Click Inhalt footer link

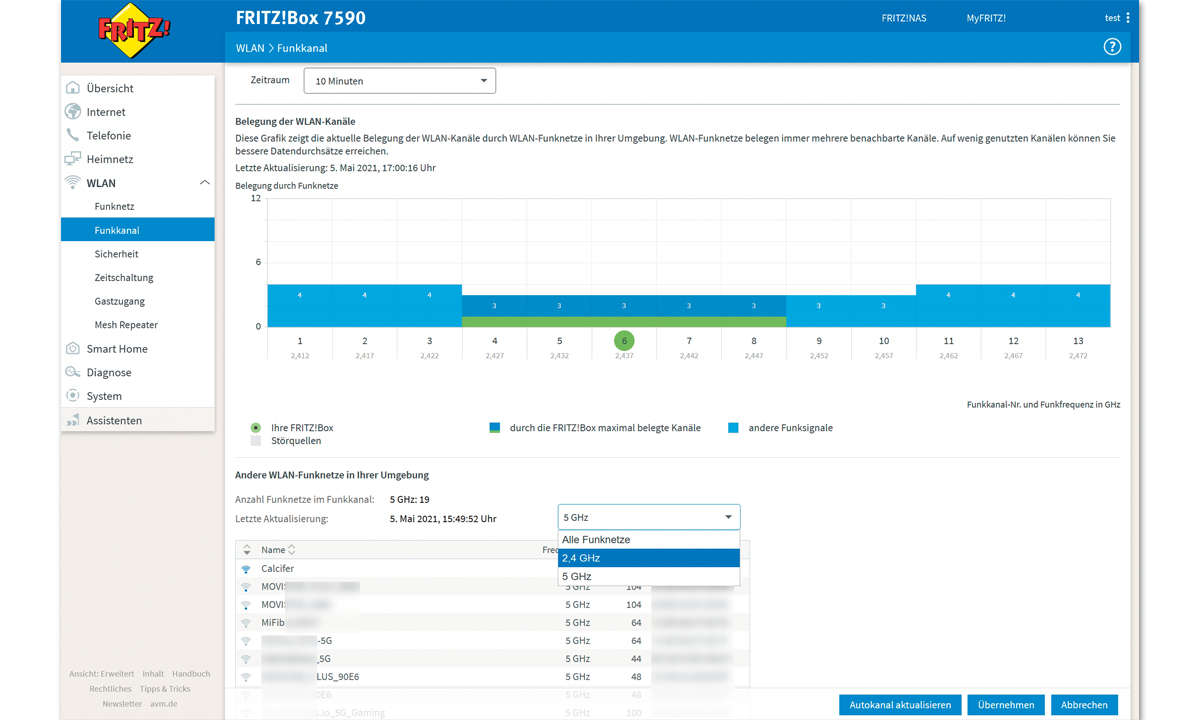[153, 674]
